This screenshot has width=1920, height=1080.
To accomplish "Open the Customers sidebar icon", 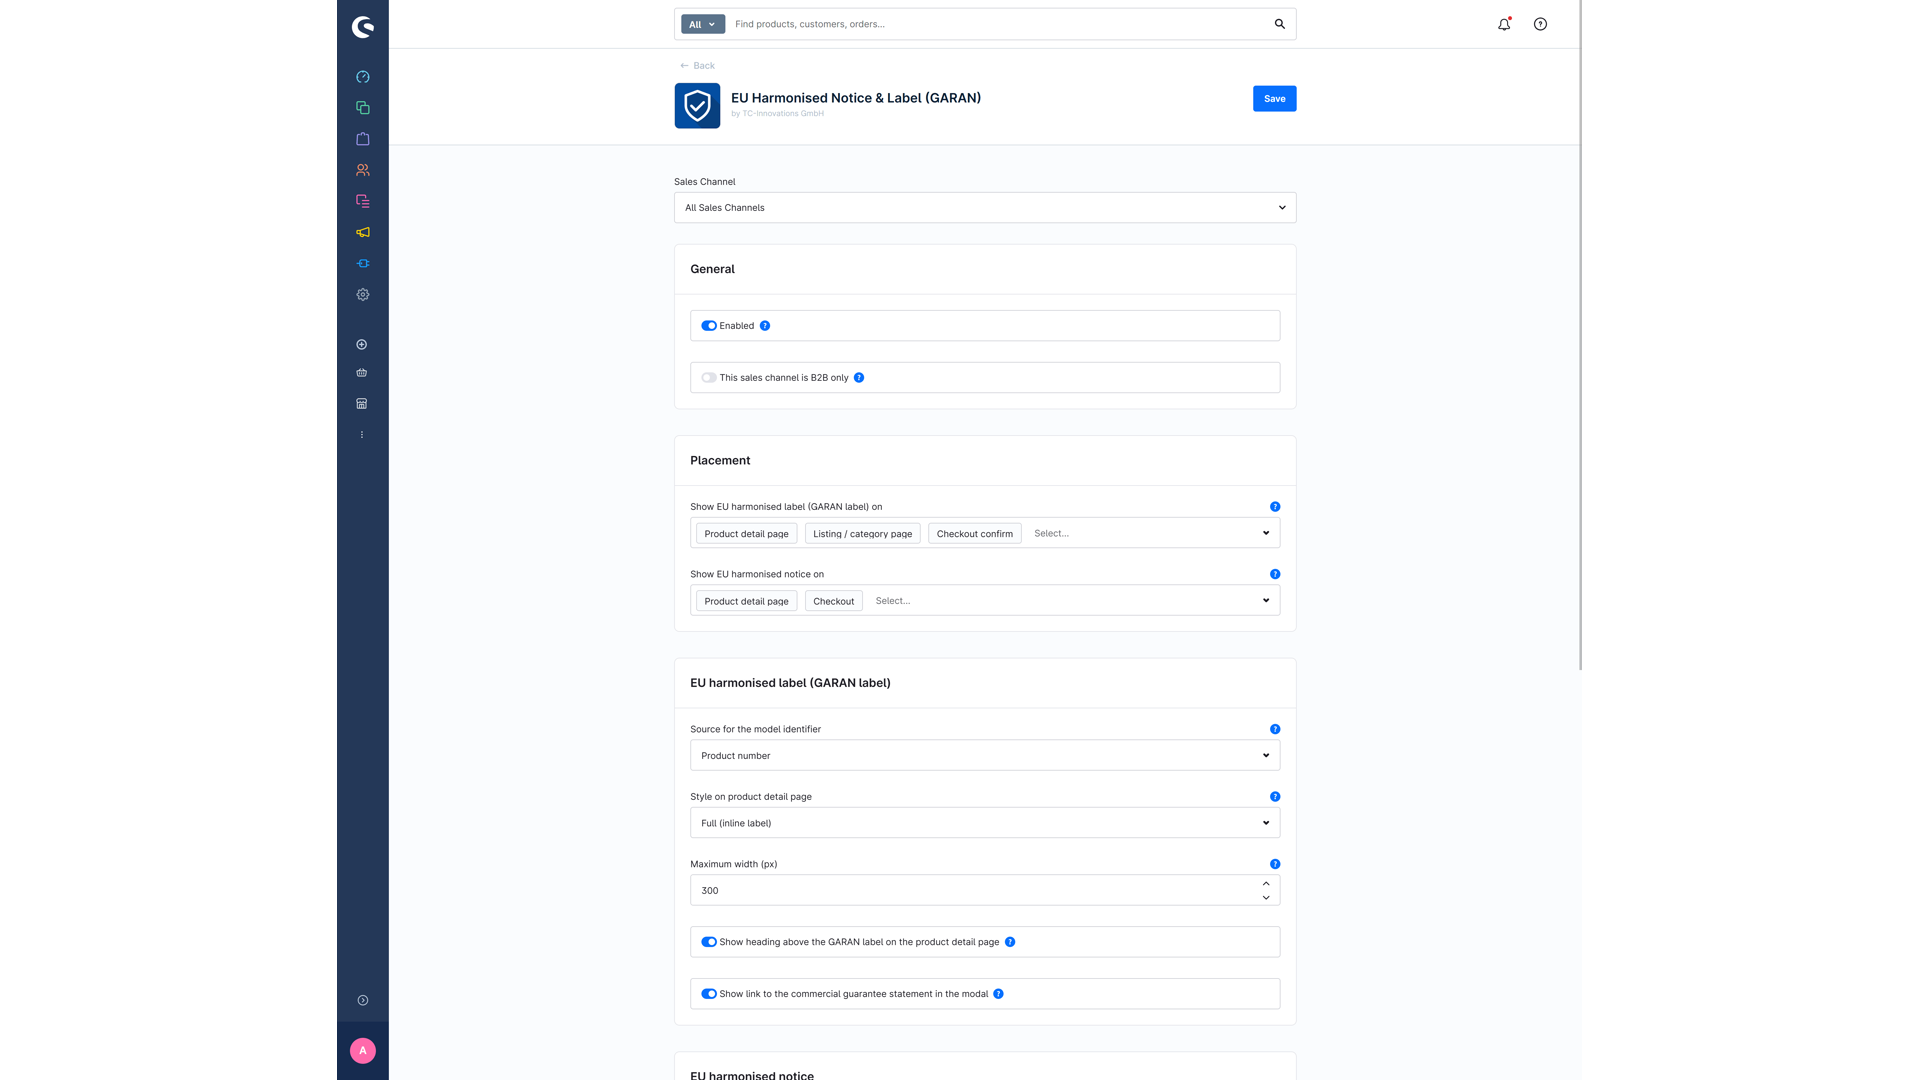I will 363,170.
